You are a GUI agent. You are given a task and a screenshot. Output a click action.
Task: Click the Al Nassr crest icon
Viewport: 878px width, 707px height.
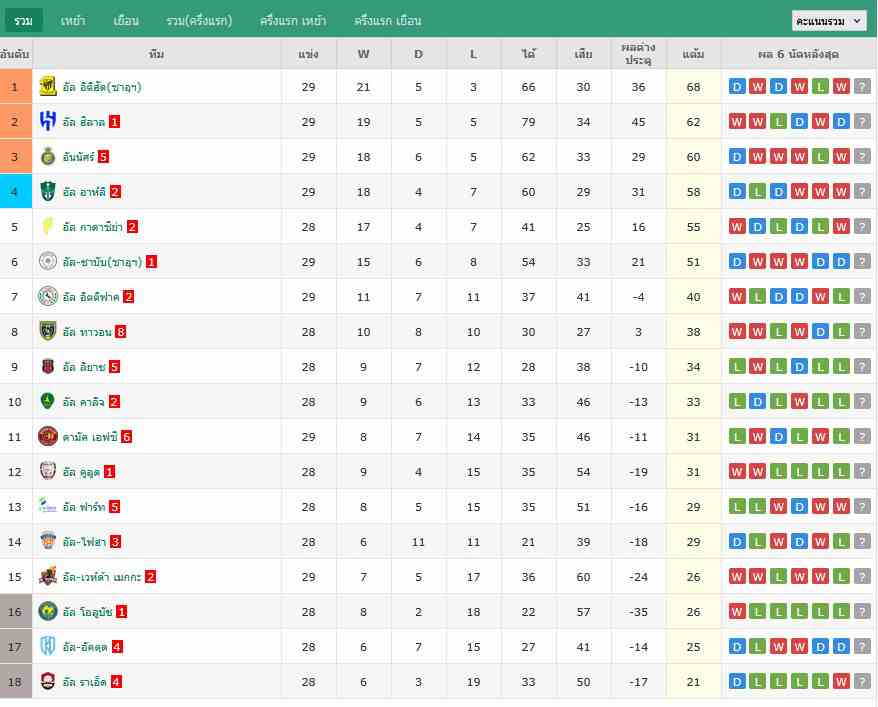coord(48,157)
